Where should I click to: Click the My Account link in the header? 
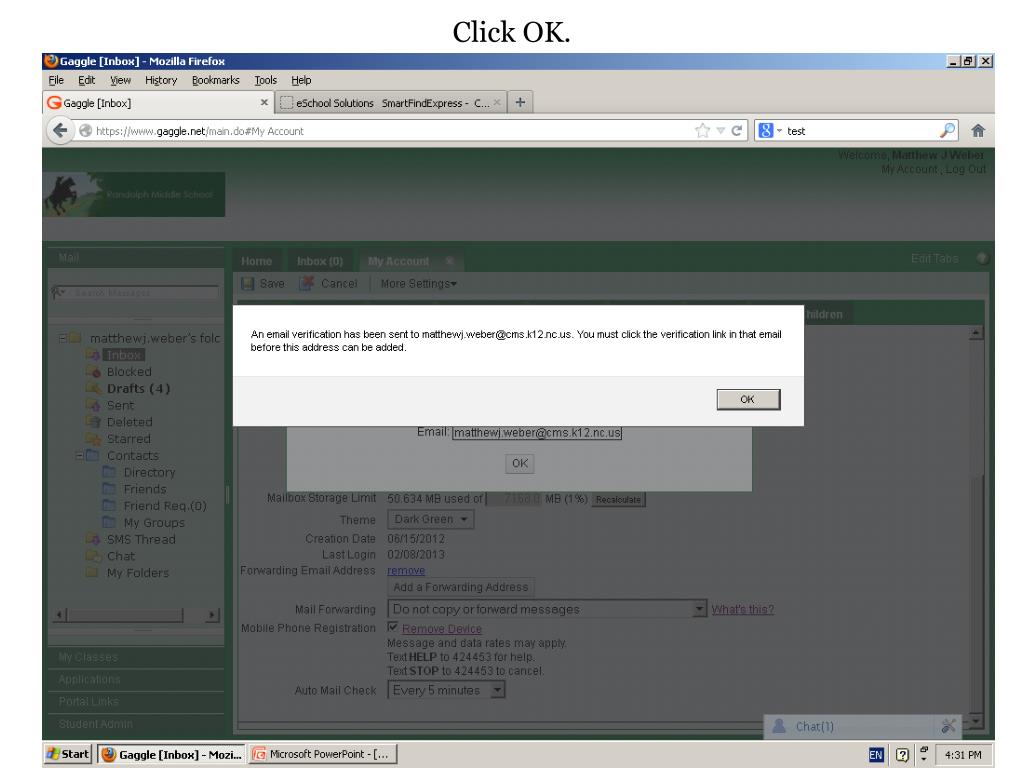(909, 169)
